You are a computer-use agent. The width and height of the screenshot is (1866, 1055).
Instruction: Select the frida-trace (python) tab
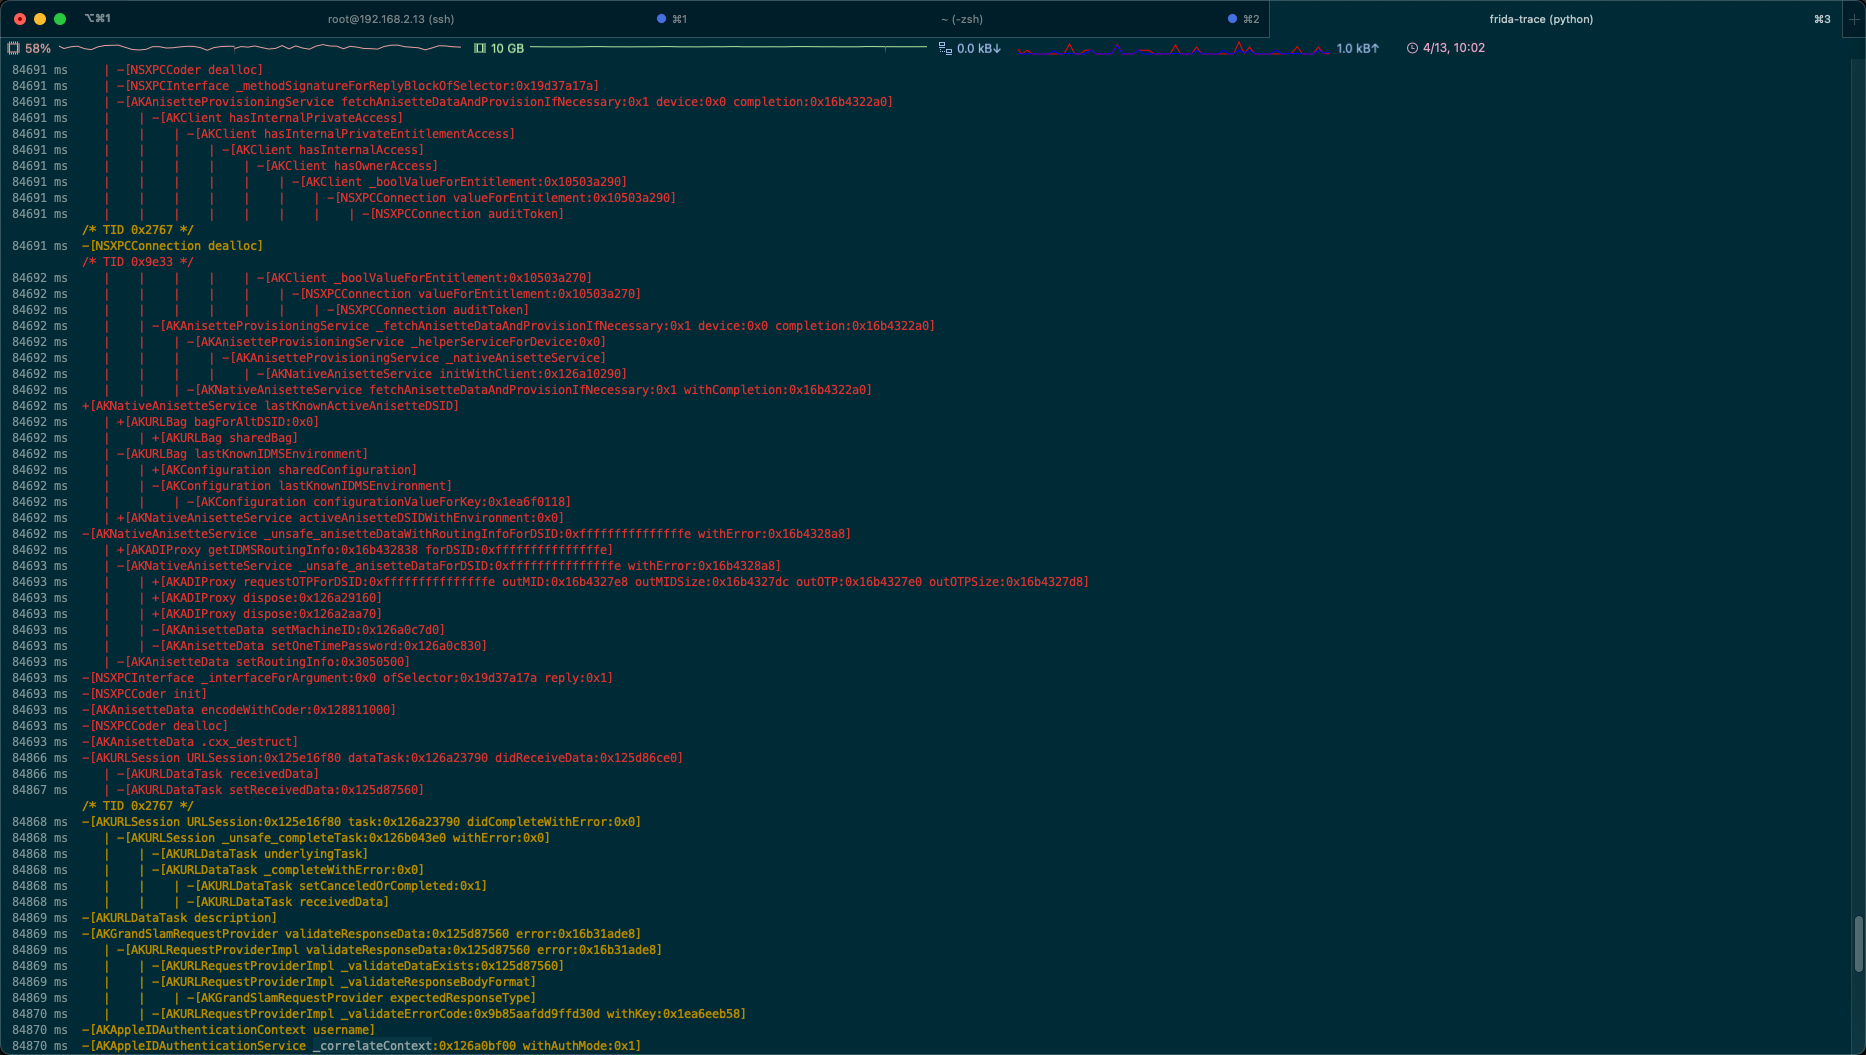pos(1540,19)
